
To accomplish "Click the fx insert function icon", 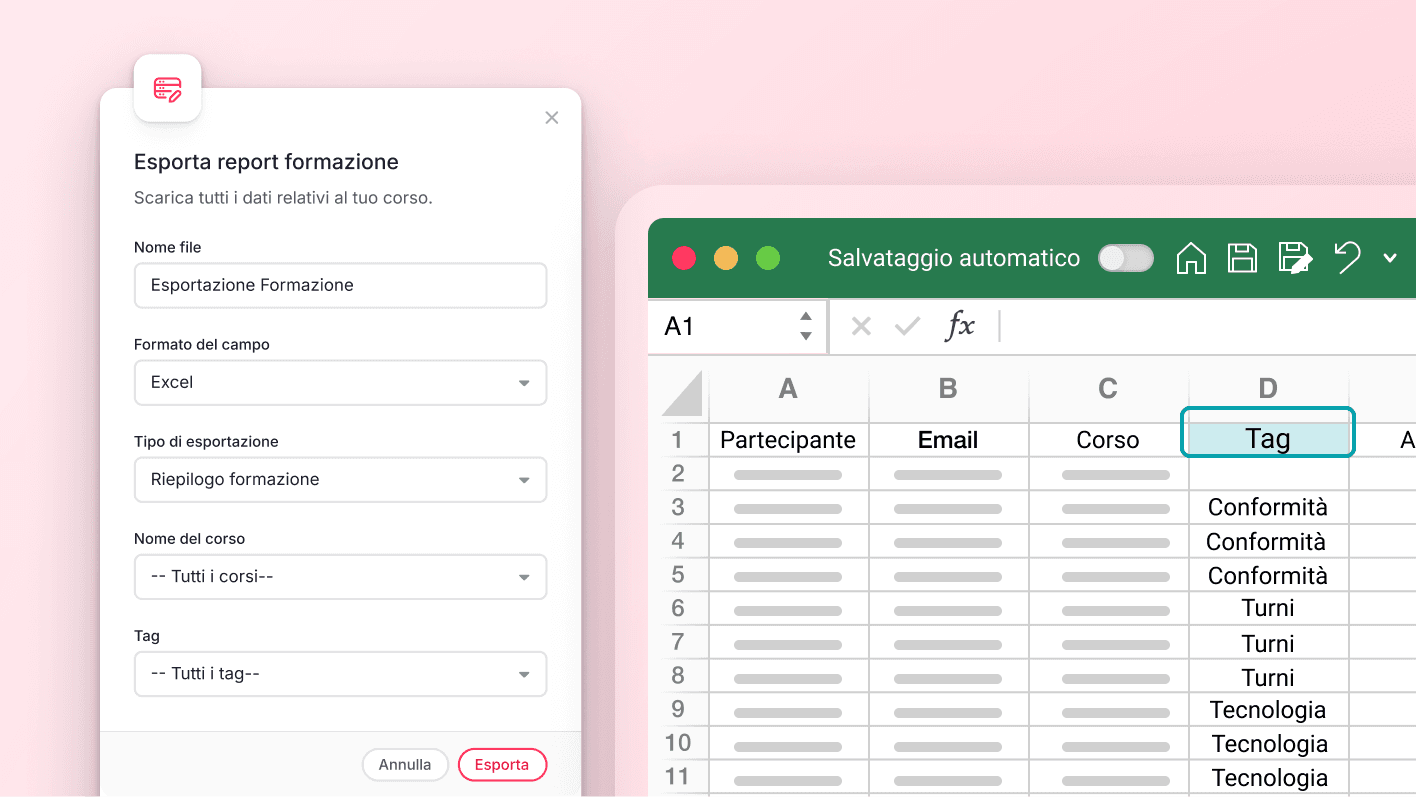I will [960, 326].
